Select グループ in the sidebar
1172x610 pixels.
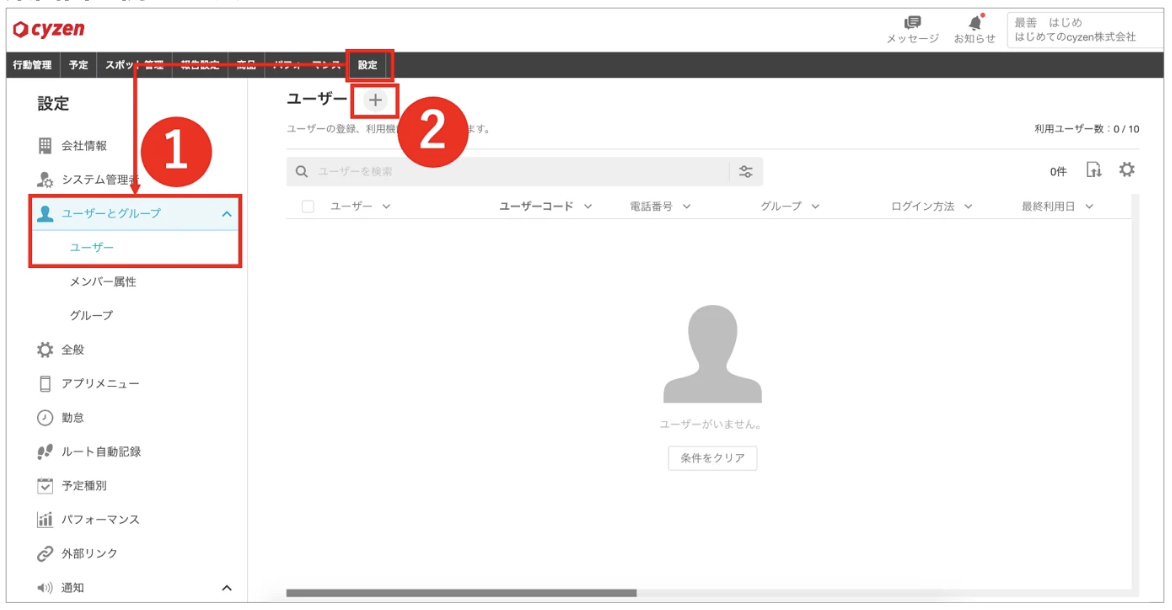pos(92,315)
